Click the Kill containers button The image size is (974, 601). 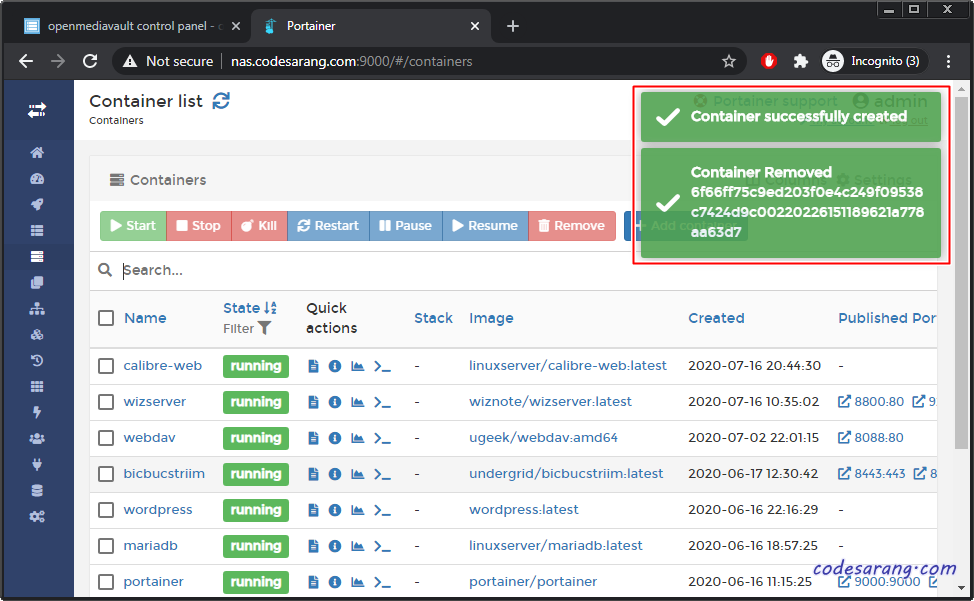[x=259, y=226]
